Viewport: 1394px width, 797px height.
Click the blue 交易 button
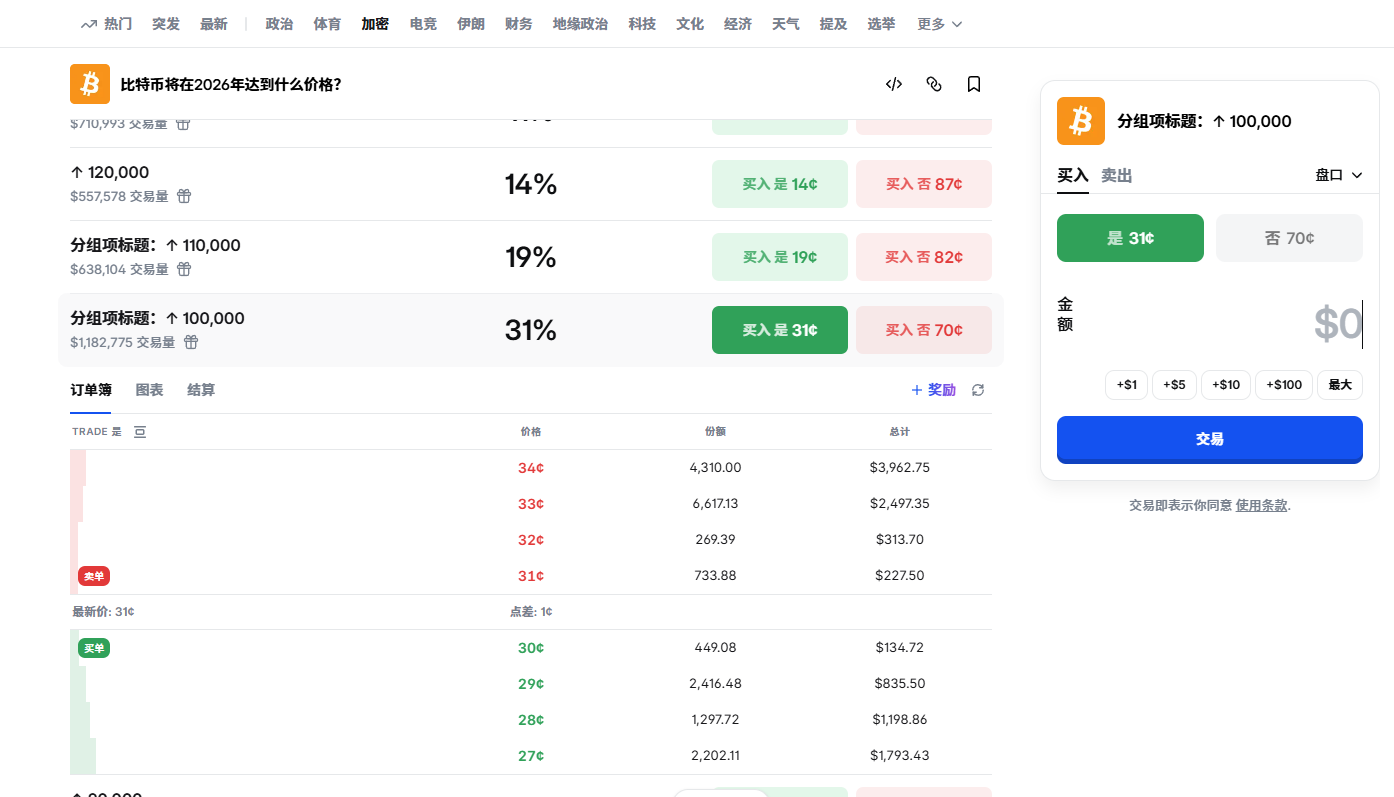1210,439
